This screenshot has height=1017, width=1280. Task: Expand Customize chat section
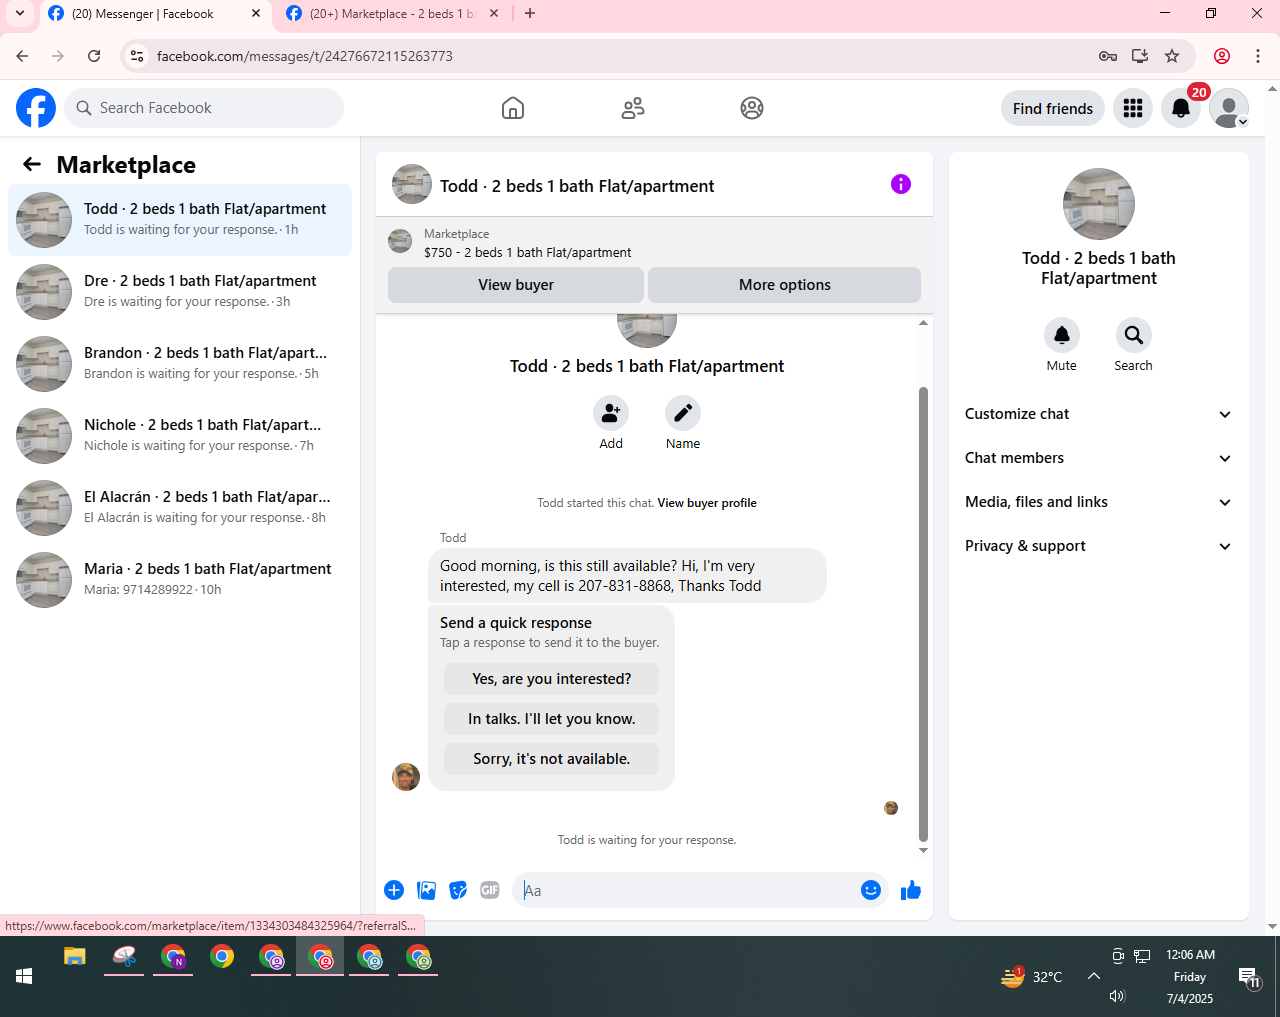tap(1099, 414)
